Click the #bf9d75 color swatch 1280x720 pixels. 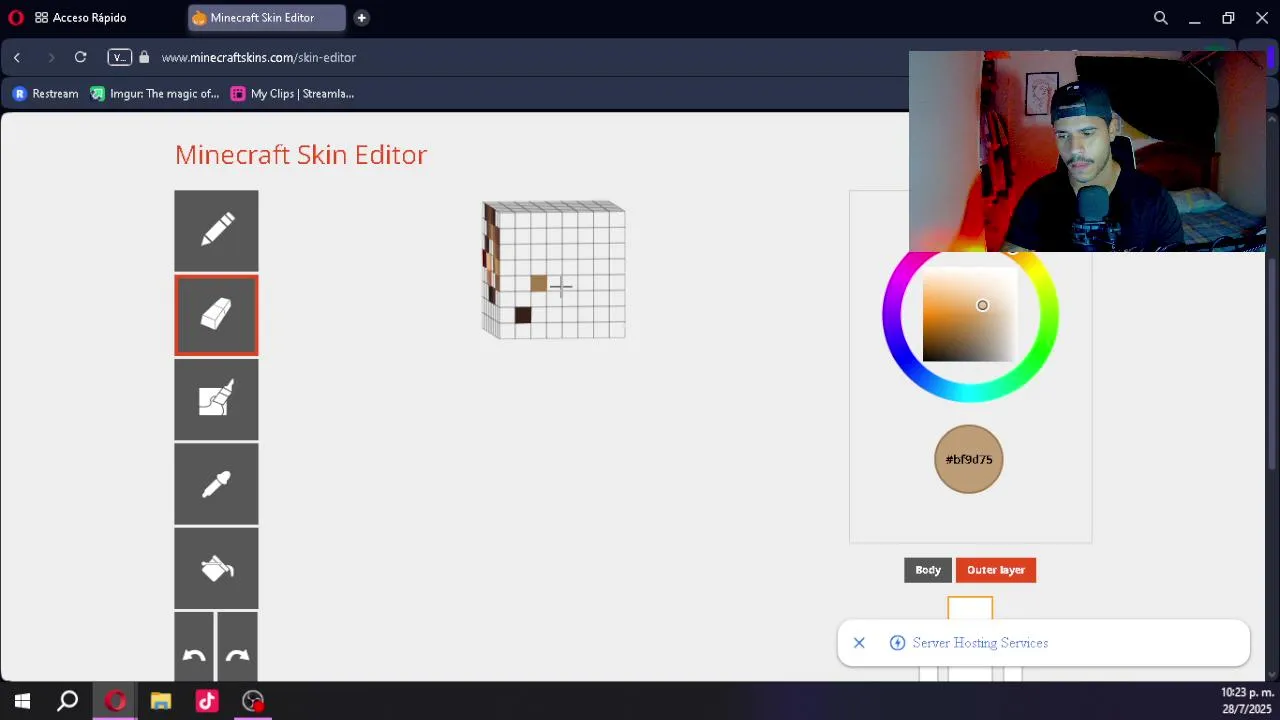click(x=968, y=459)
